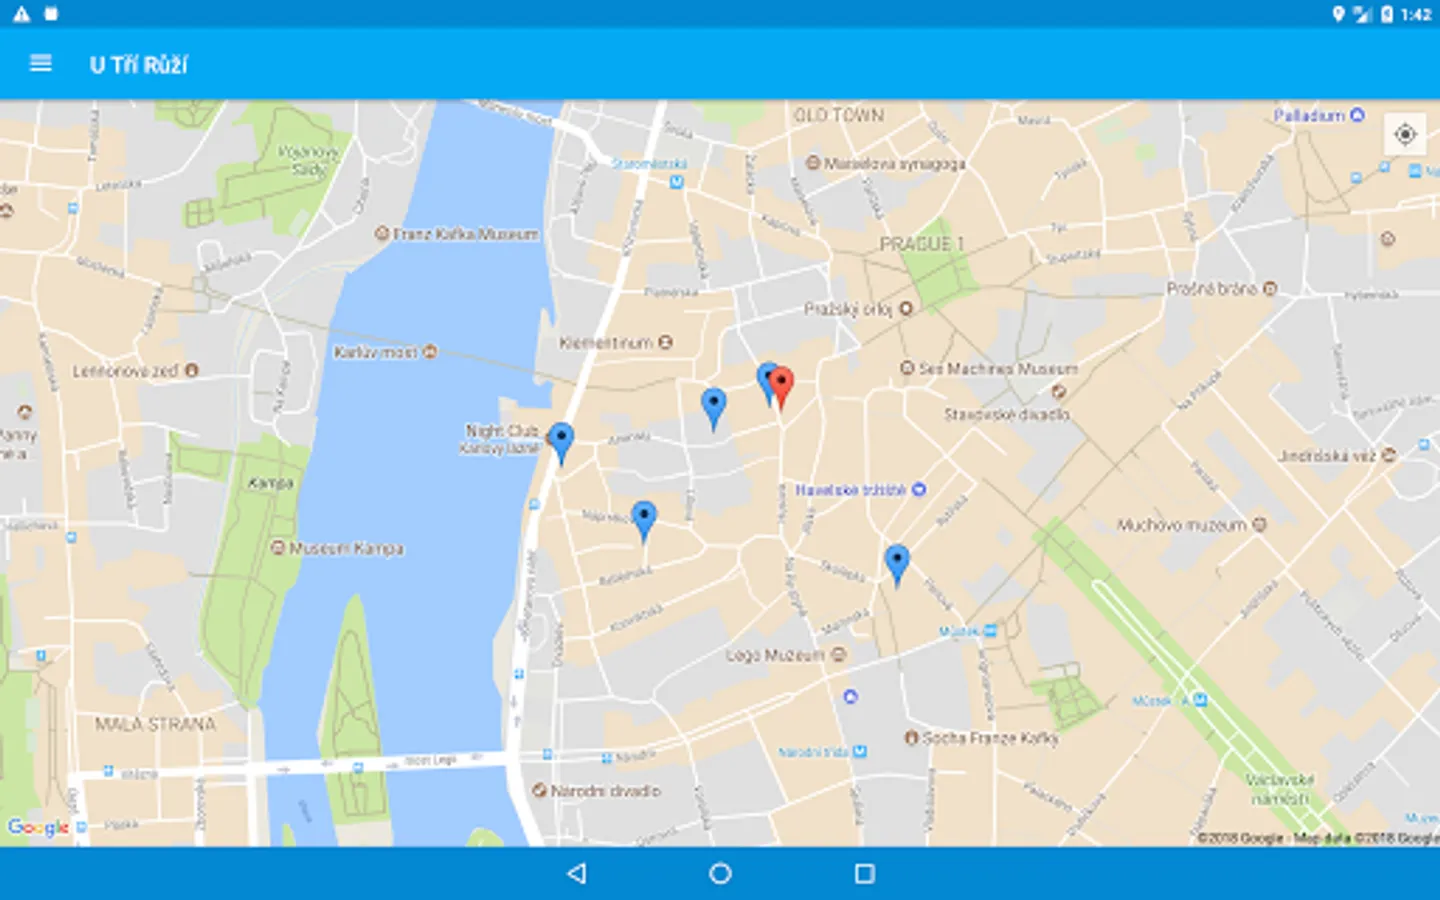The height and width of the screenshot is (900, 1440).
Task: Click the MALÁ STRANA district label
Action: point(155,724)
